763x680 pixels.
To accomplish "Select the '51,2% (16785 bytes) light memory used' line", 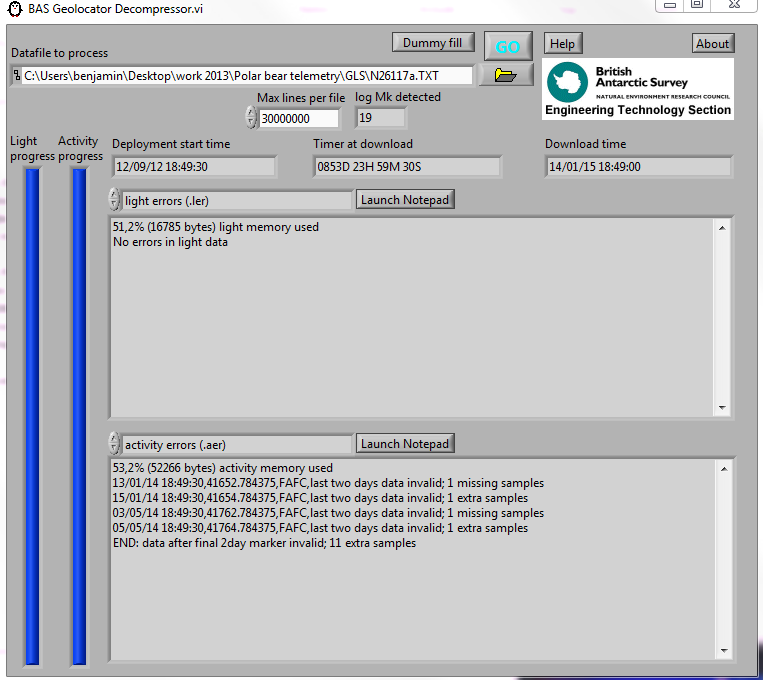I will point(216,227).
